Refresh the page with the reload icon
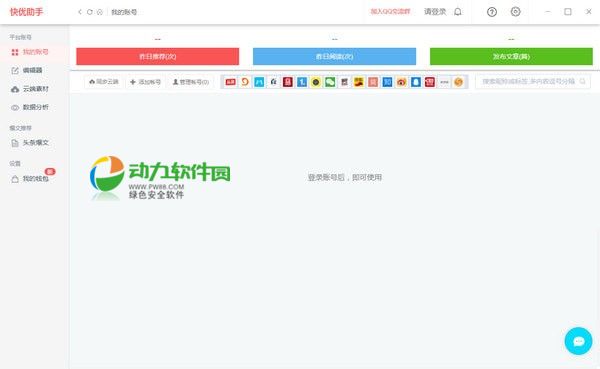The height and width of the screenshot is (369, 600). click(x=90, y=12)
